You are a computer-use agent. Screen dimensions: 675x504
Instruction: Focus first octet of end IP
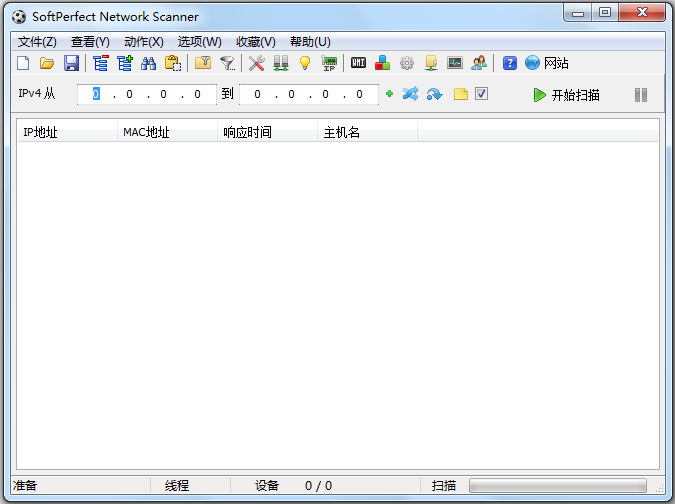[257, 94]
